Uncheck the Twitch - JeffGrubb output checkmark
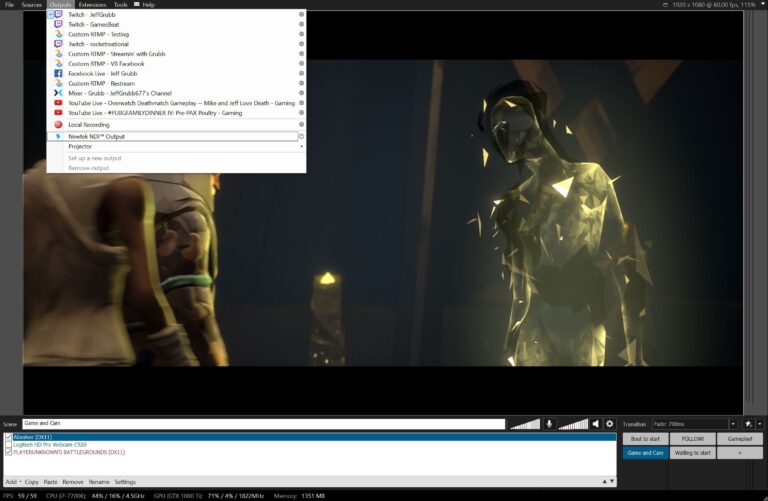 [x=51, y=14]
